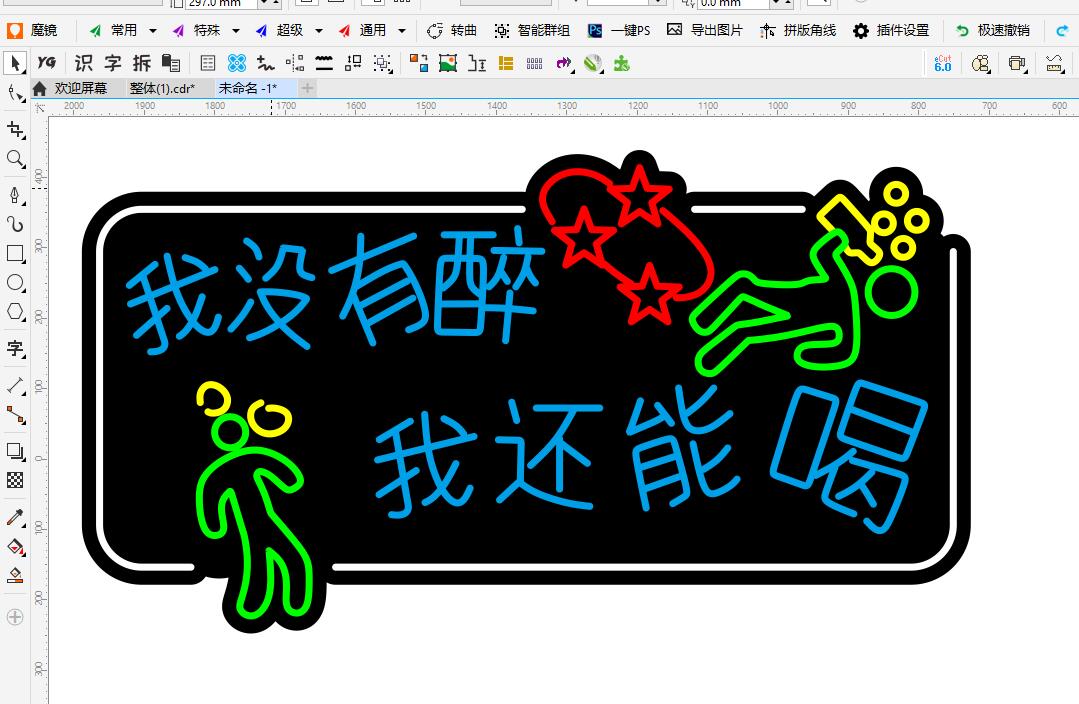Click the 拆 split icon
The height and width of the screenshot is (704, 1079).
click(142, 63)
